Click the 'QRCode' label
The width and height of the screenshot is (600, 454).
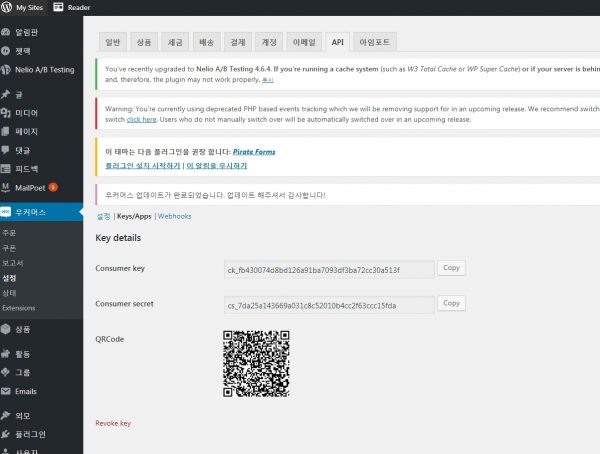click(x=109, y=339)
